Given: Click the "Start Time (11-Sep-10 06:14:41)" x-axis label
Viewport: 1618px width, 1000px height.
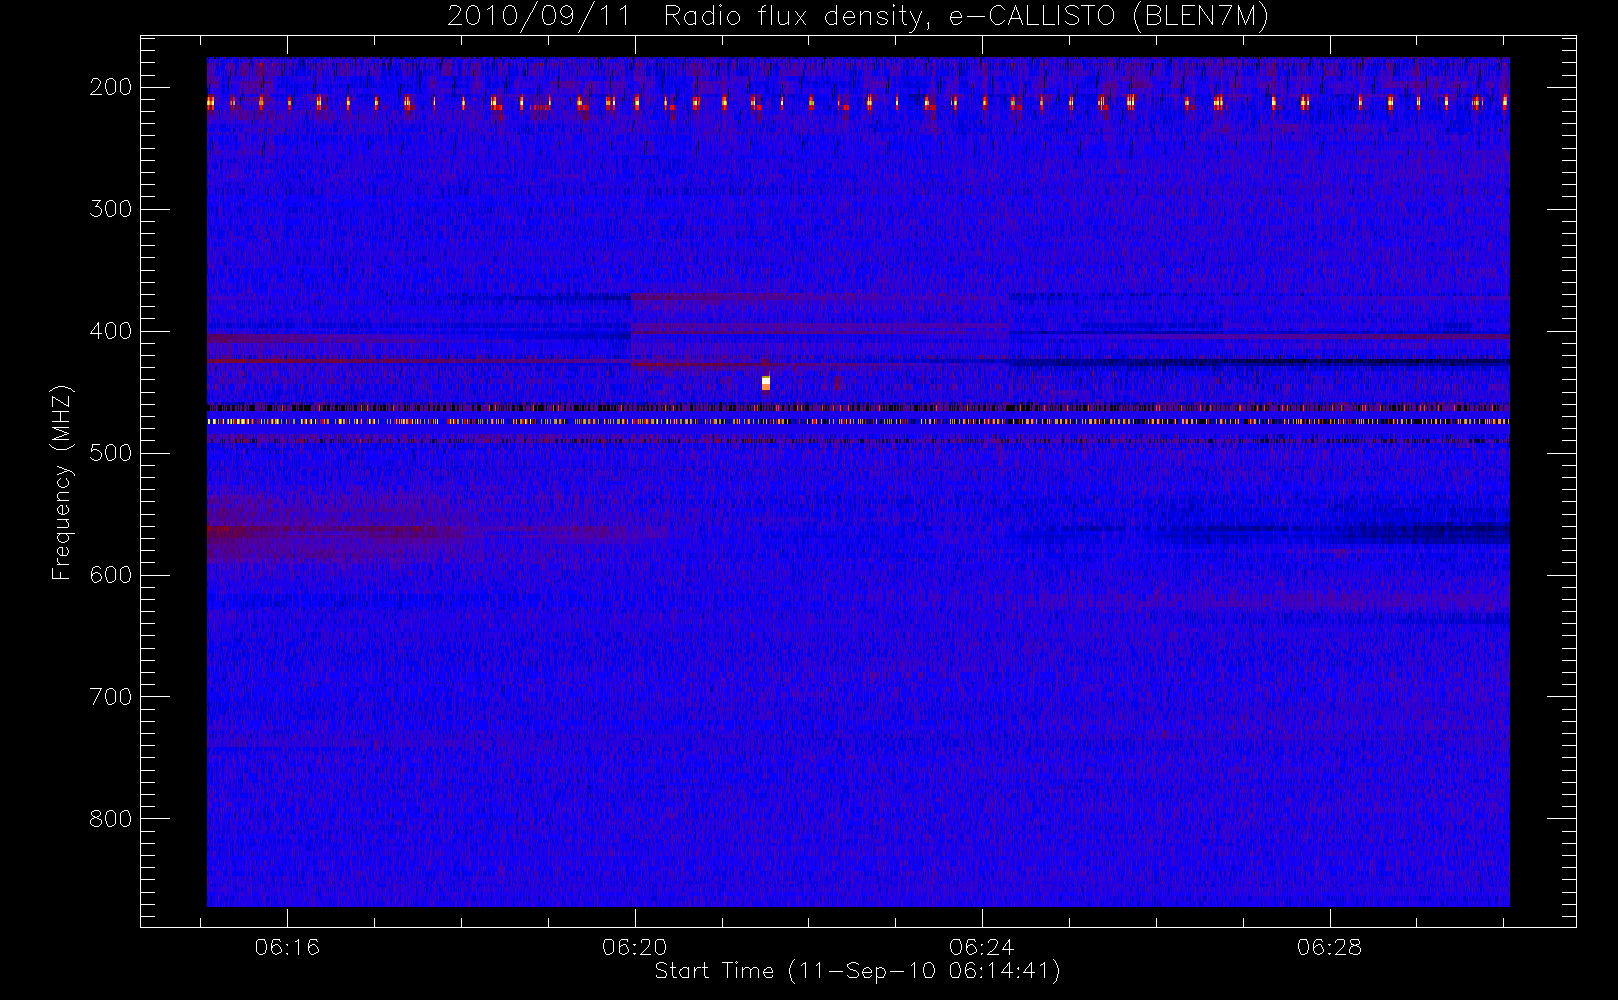Looking at the screenshot, I should (858, 971).
